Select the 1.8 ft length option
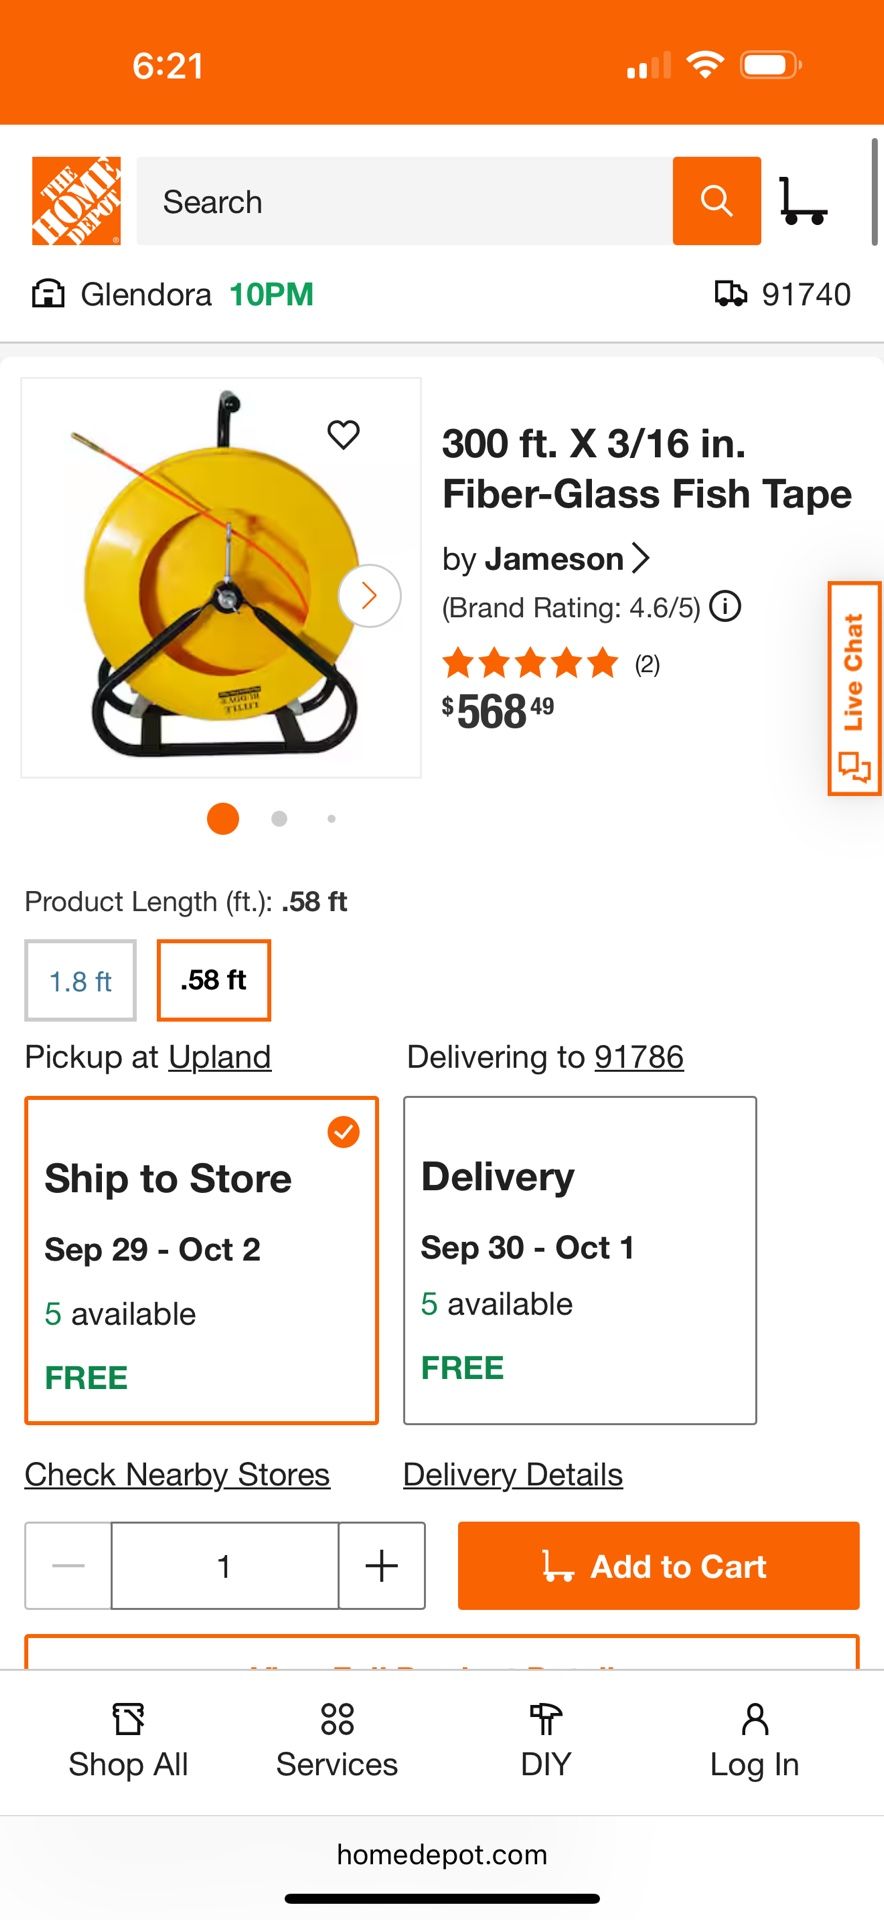This screenshot has width=884, height=1920. click(81, 981)
